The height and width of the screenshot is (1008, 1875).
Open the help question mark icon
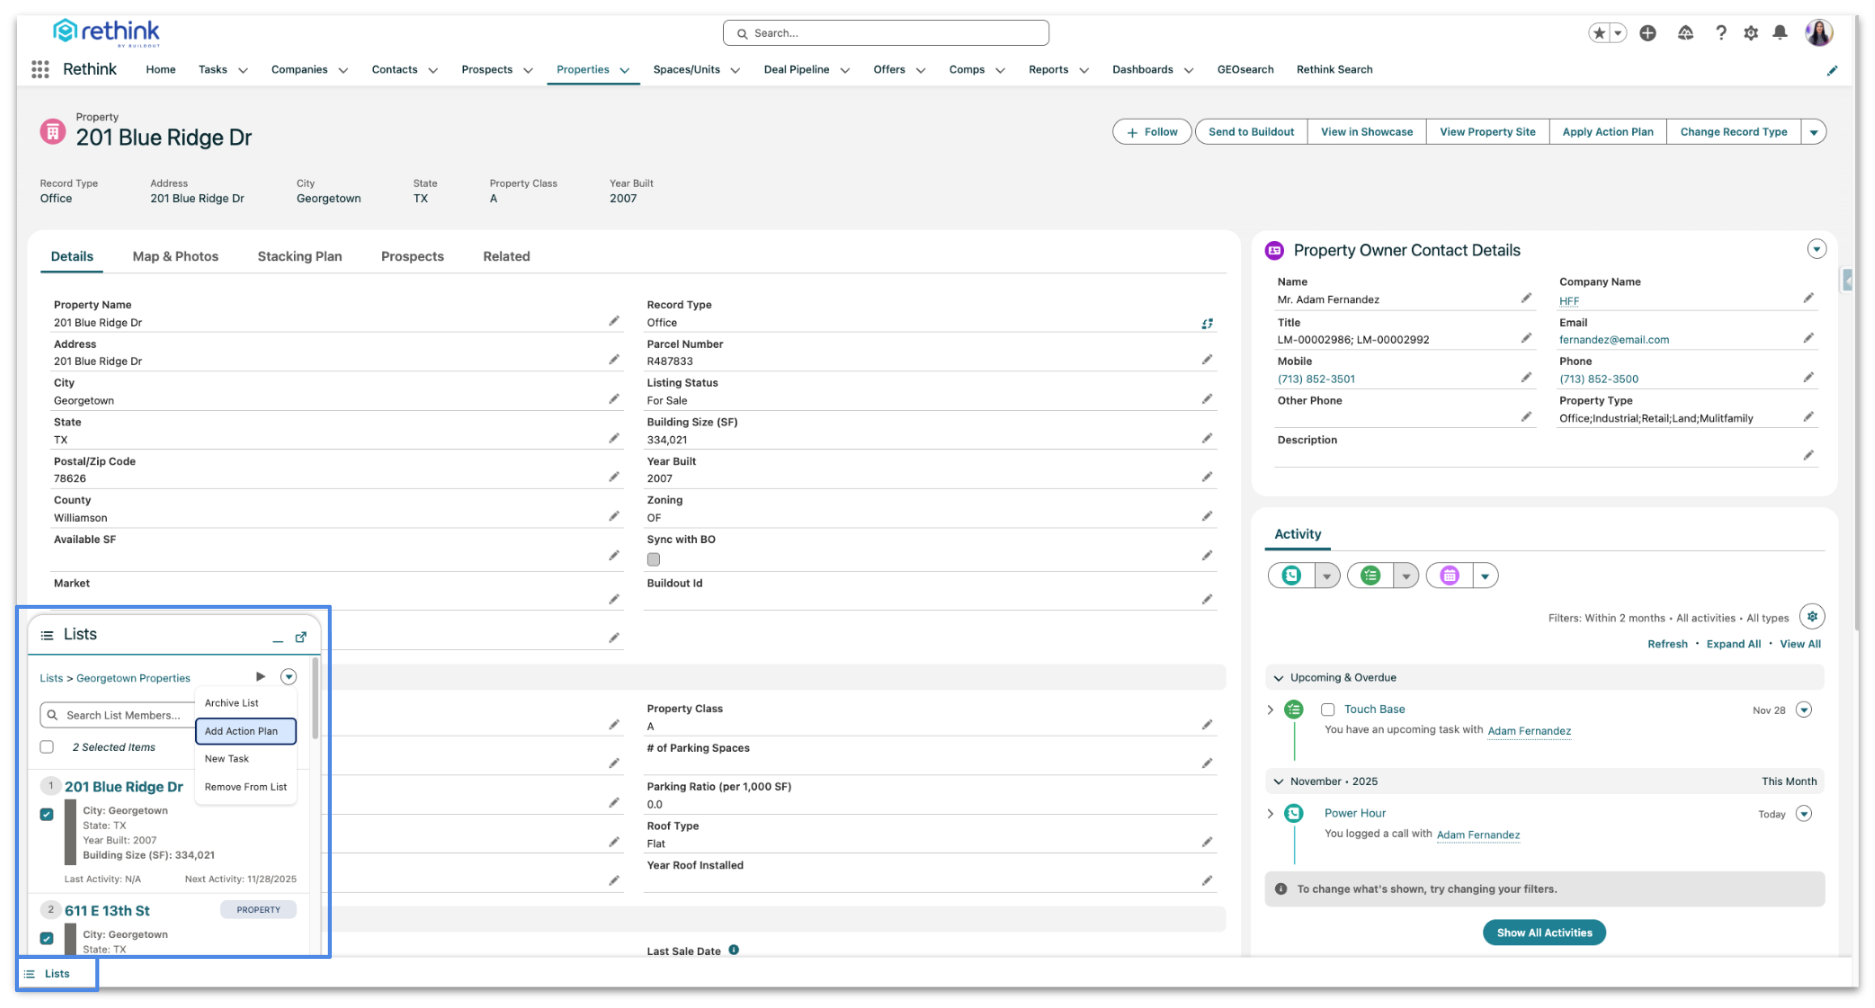click(x=1721, y=33)
